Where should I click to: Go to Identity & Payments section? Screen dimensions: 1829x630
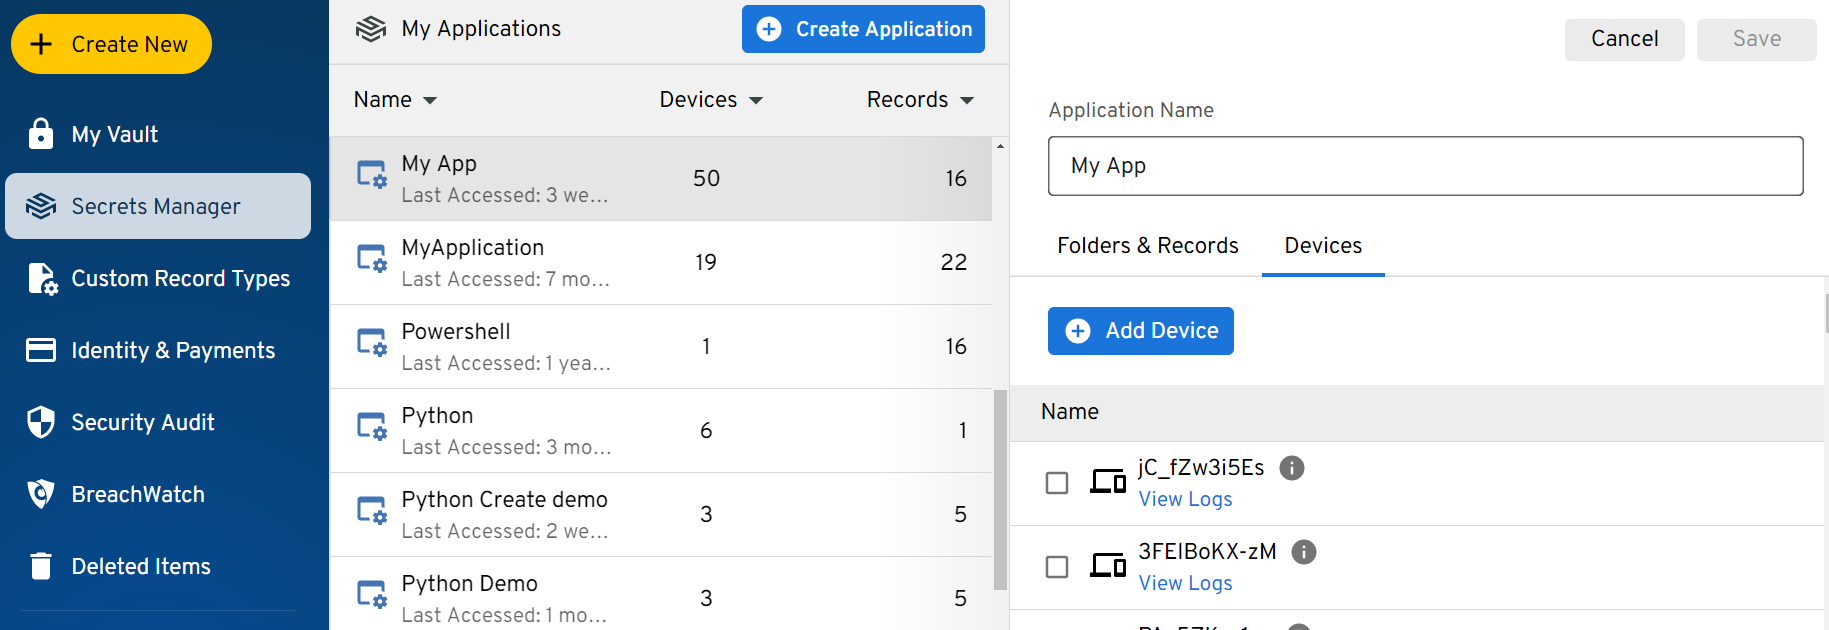[x=172, y=350]
